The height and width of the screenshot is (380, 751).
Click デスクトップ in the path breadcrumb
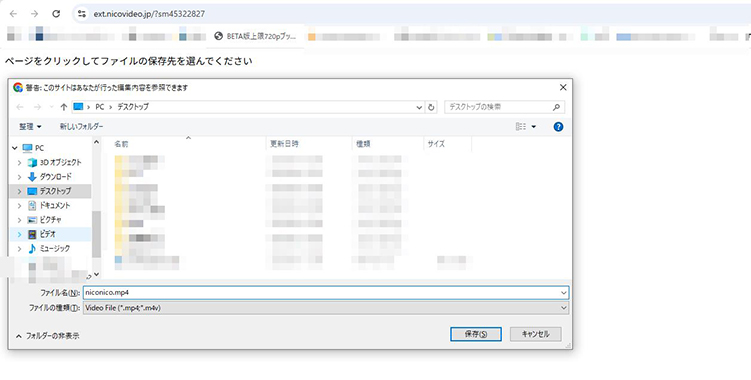point(133,107)
